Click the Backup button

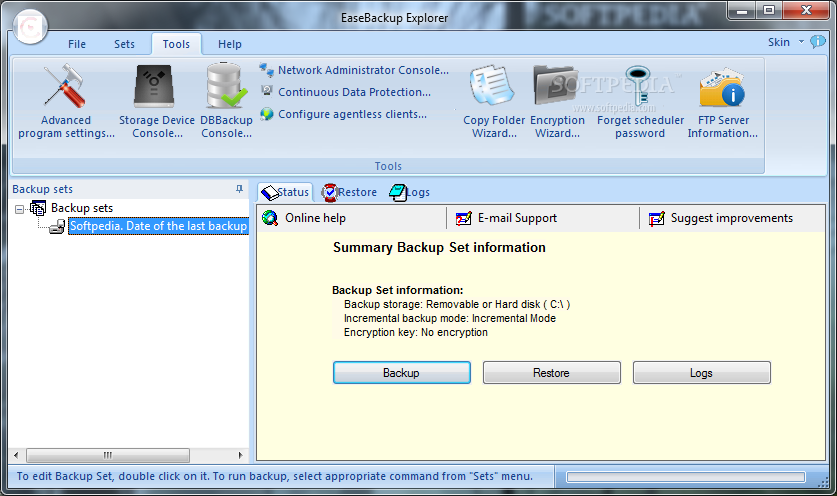coord(401,373)
